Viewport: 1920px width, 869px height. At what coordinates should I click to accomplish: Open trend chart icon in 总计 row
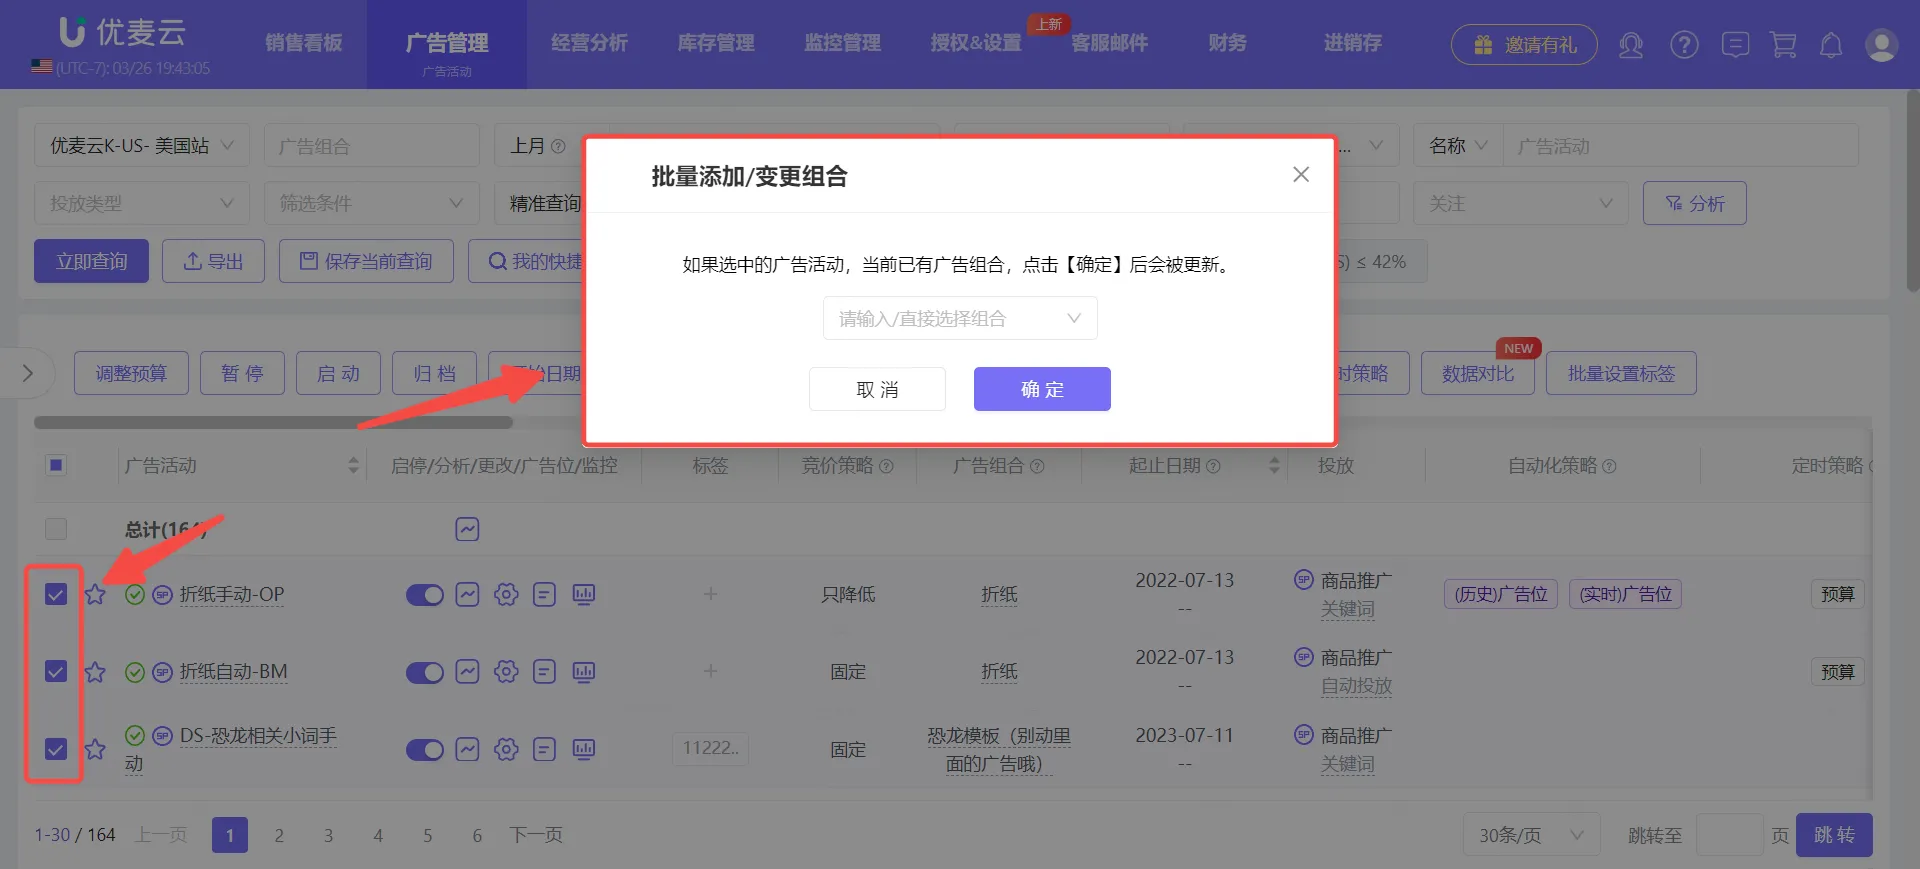[x=467, y=529]
